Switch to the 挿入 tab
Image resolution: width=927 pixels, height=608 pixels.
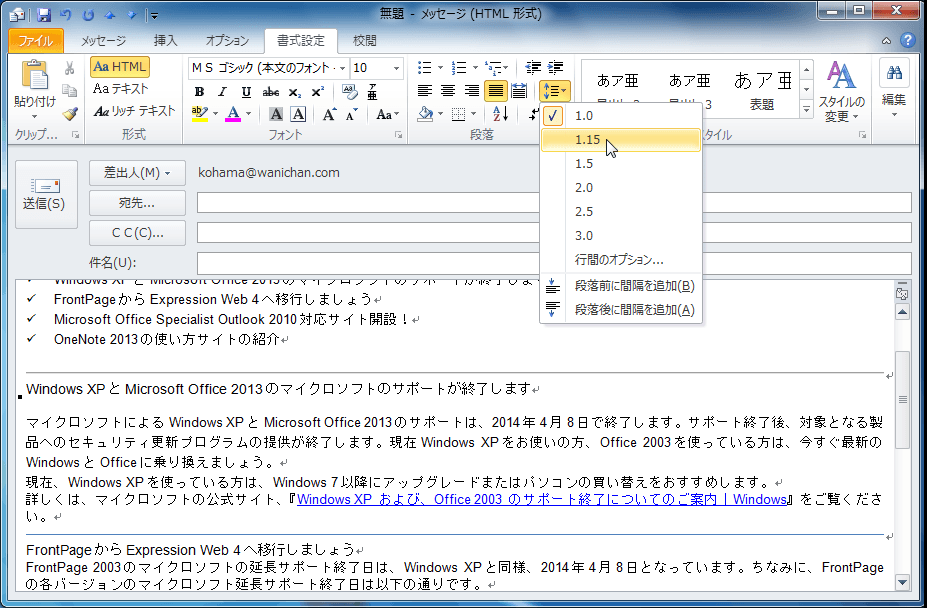pyautogui.click(x=166, y=40)
